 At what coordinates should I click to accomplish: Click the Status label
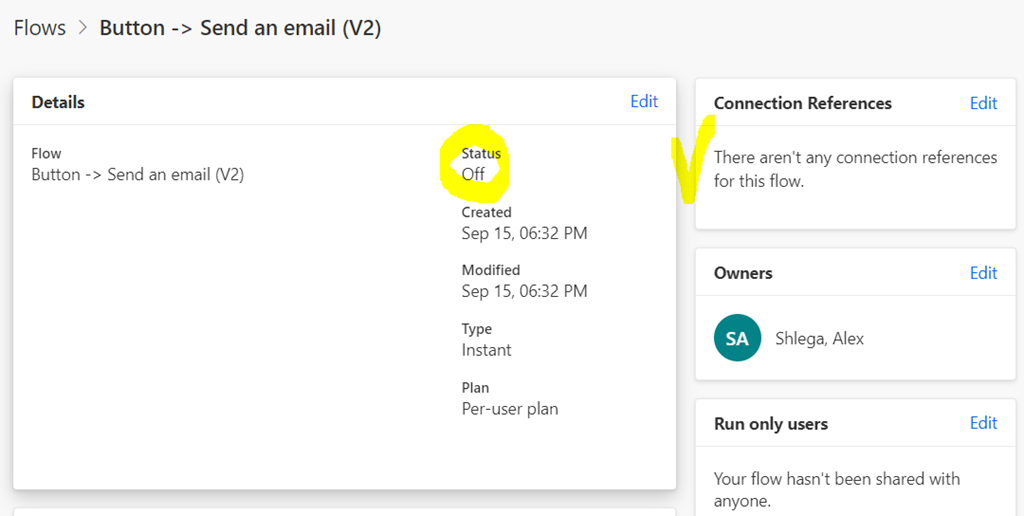pos(481,153)
